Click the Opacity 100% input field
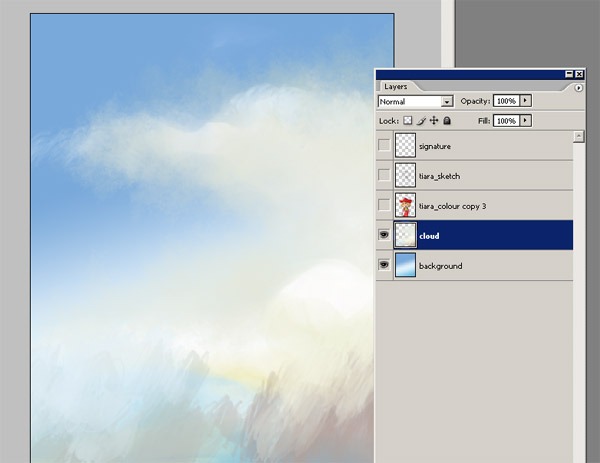Image resolution: width=600 pixels, height=463 pixels. pos(506,101)
